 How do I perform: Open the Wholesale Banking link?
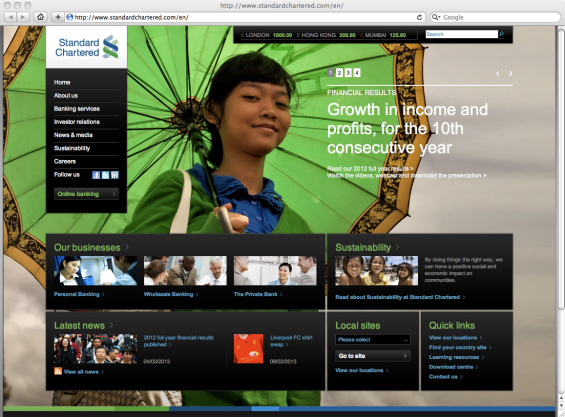pos(171,294)
